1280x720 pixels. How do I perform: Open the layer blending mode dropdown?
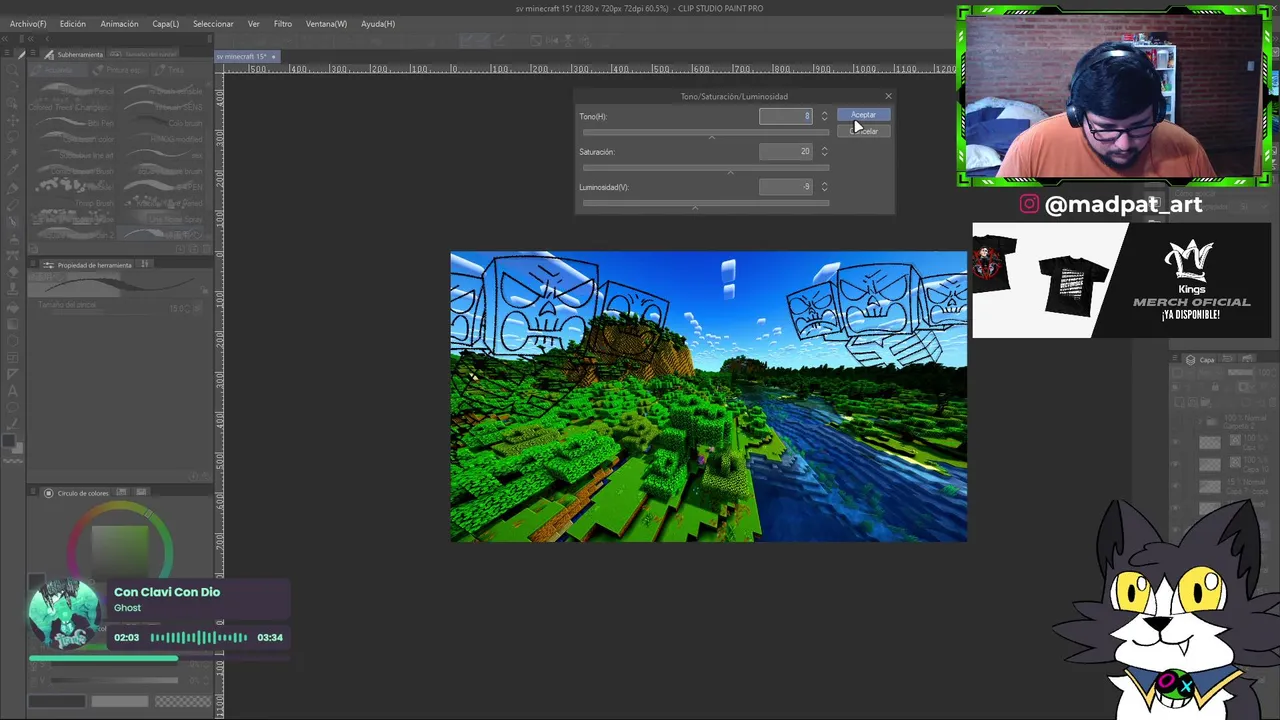click(x=1210, y=372)
